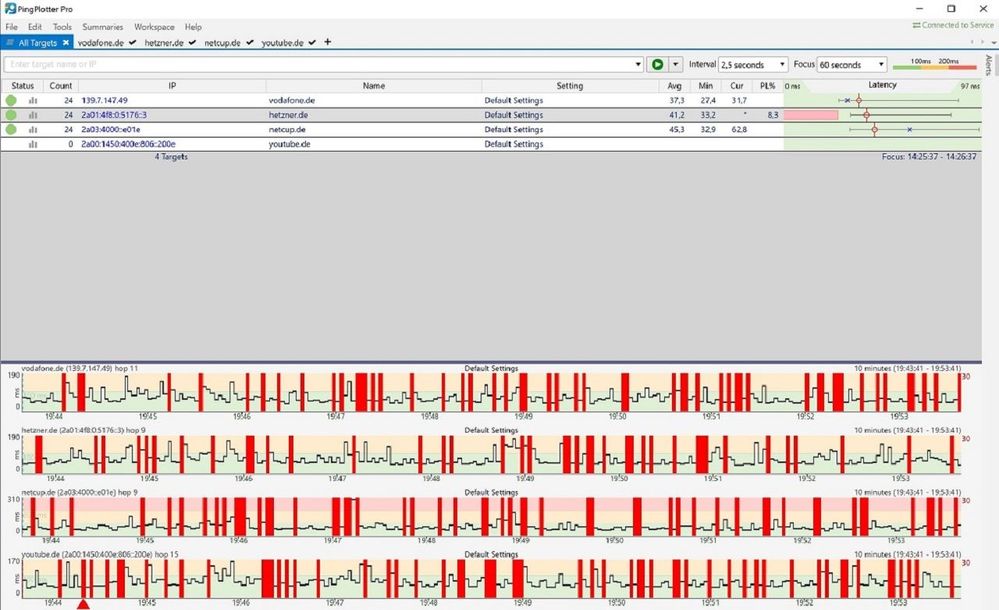Click the graph icon in vodafone.de row
Image resolution: width=999 pixels, height=610 pixels.
tap(33, 100)
